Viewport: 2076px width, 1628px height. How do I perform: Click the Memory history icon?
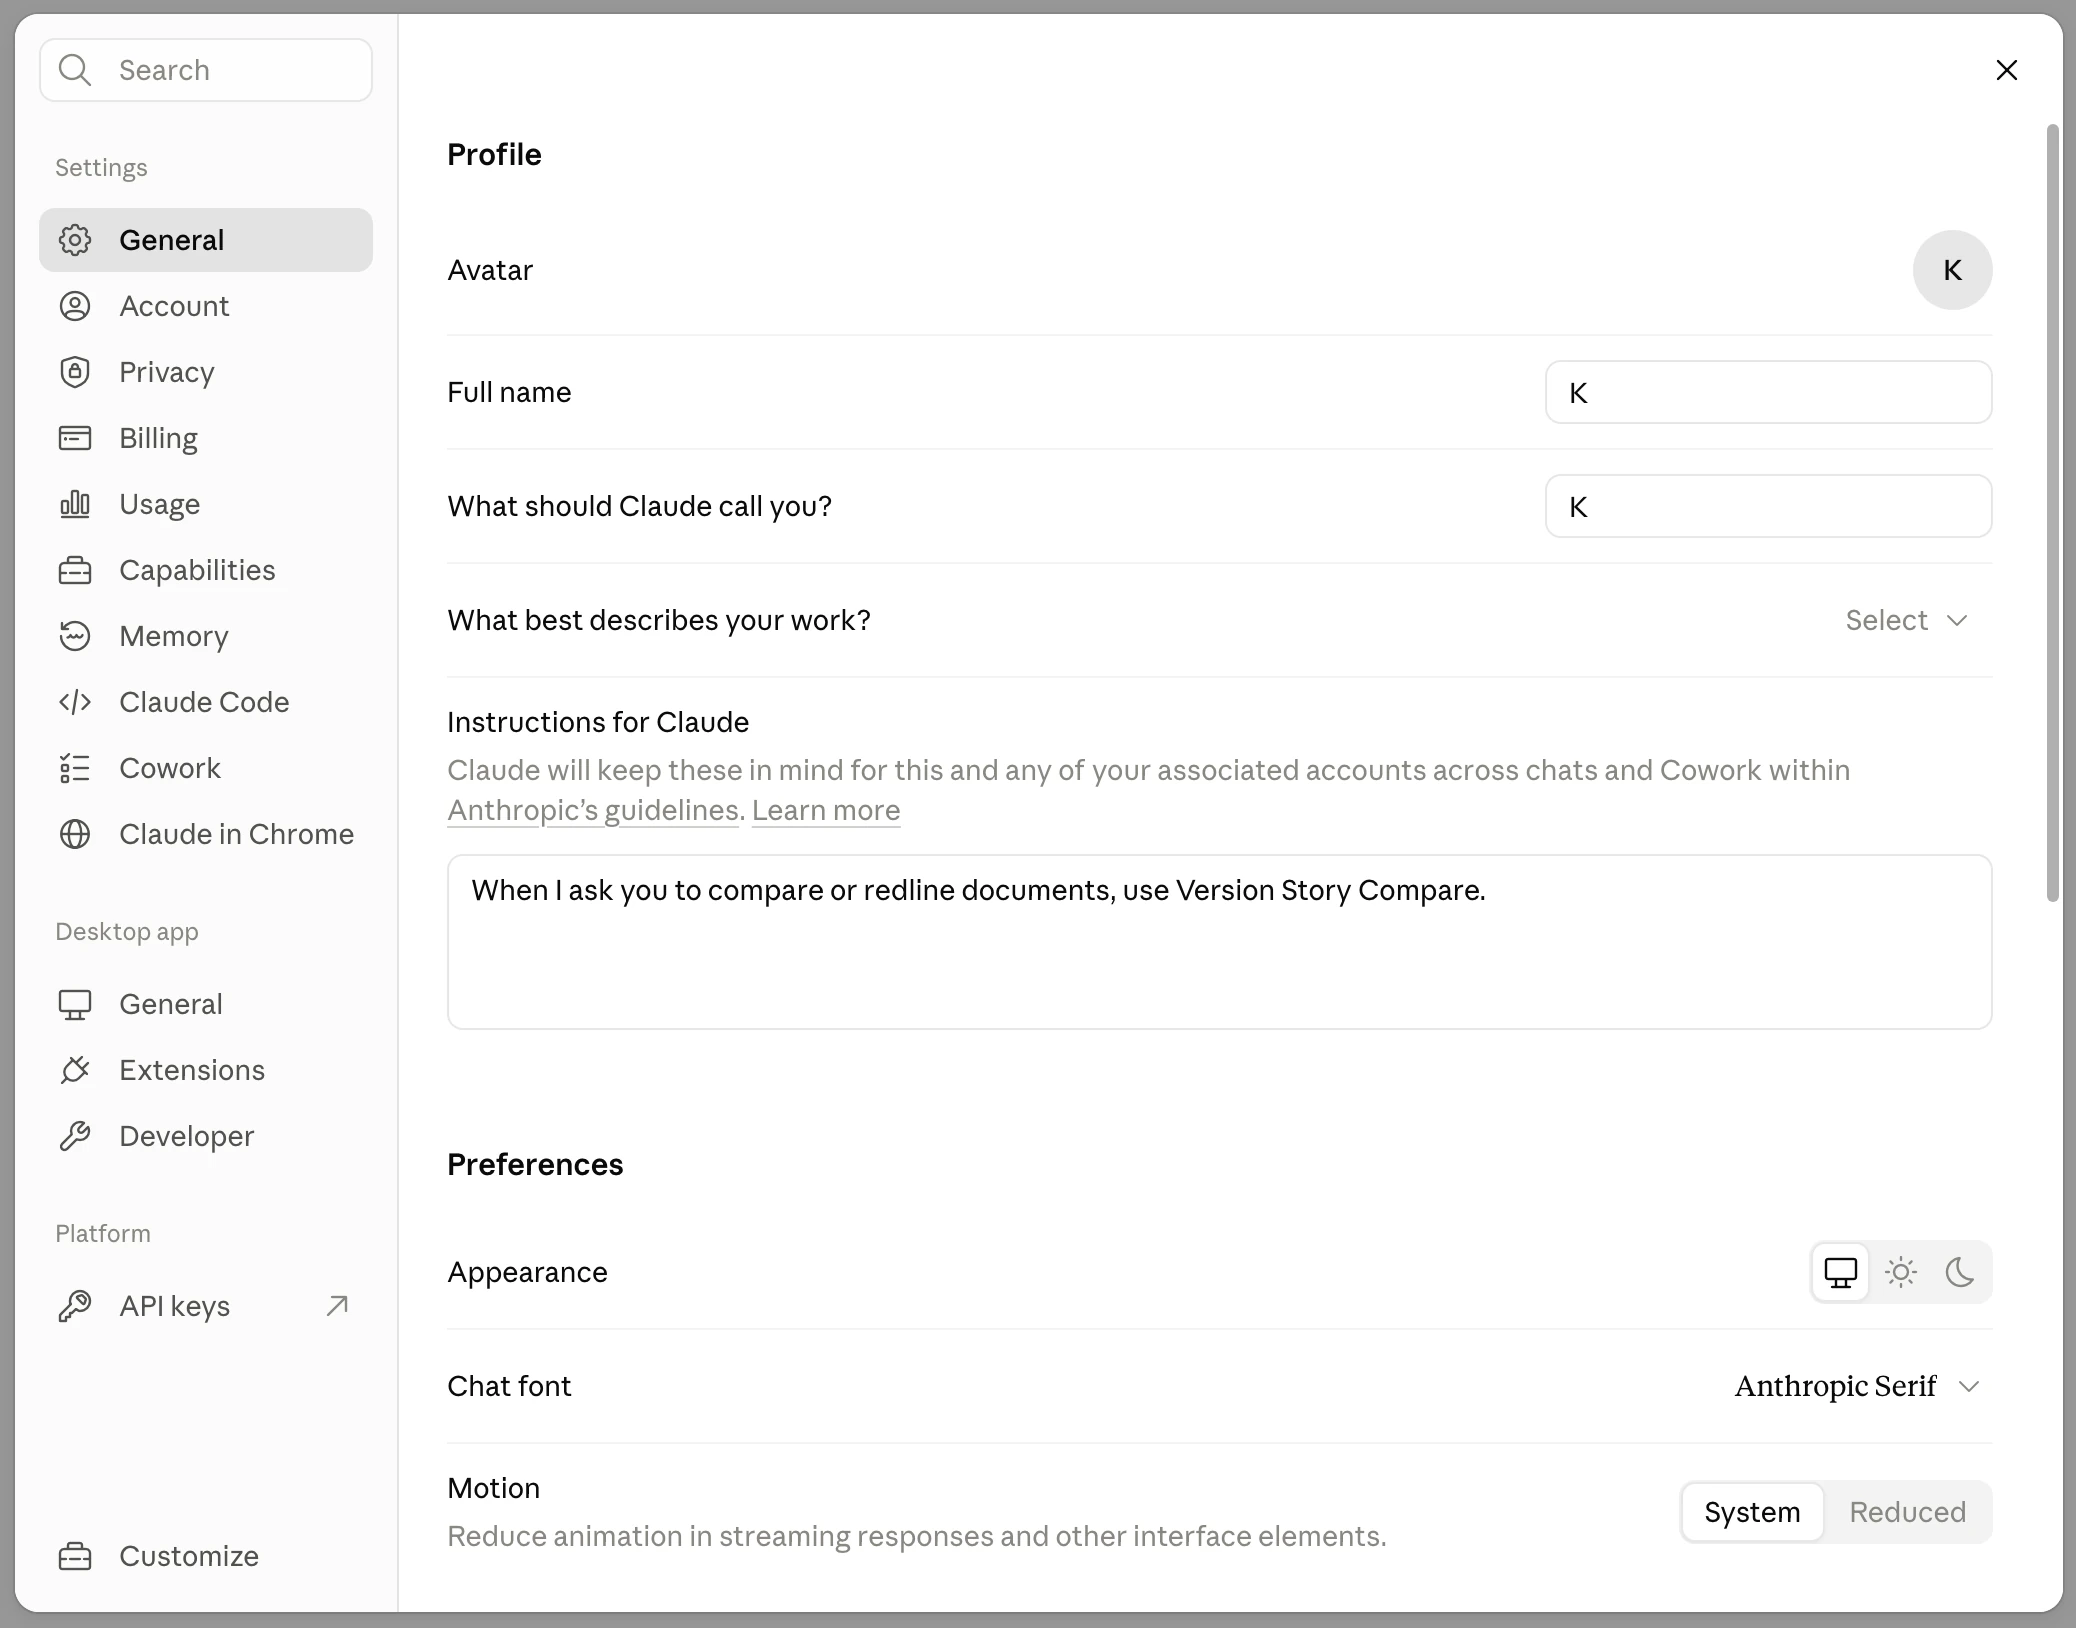point(75,636)
